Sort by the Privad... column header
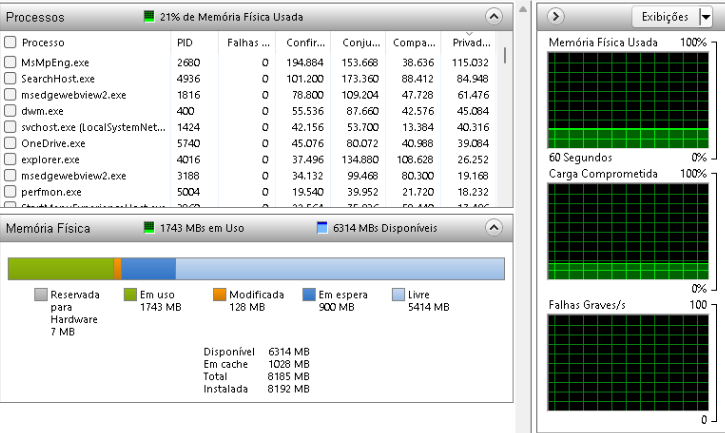Viewport: 725px width, 433px height. click(x=469, y=43)
